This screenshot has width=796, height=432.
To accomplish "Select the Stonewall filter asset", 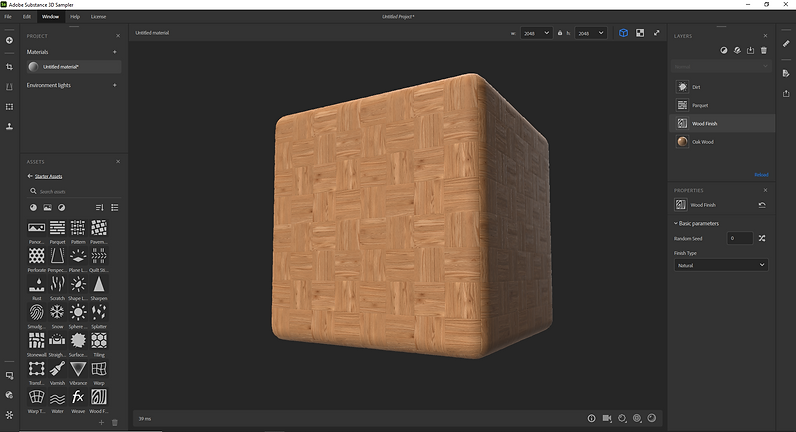I will (x=37, y=340).
